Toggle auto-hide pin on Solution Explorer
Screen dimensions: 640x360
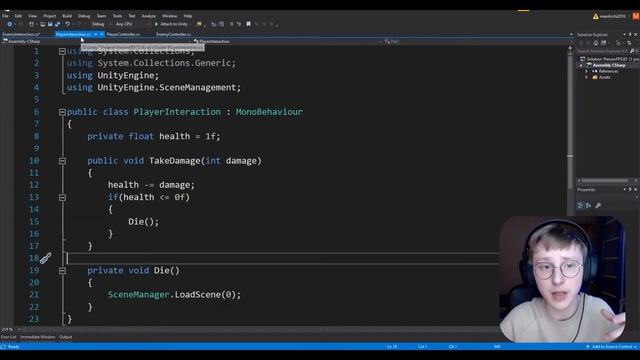point(630,35)
